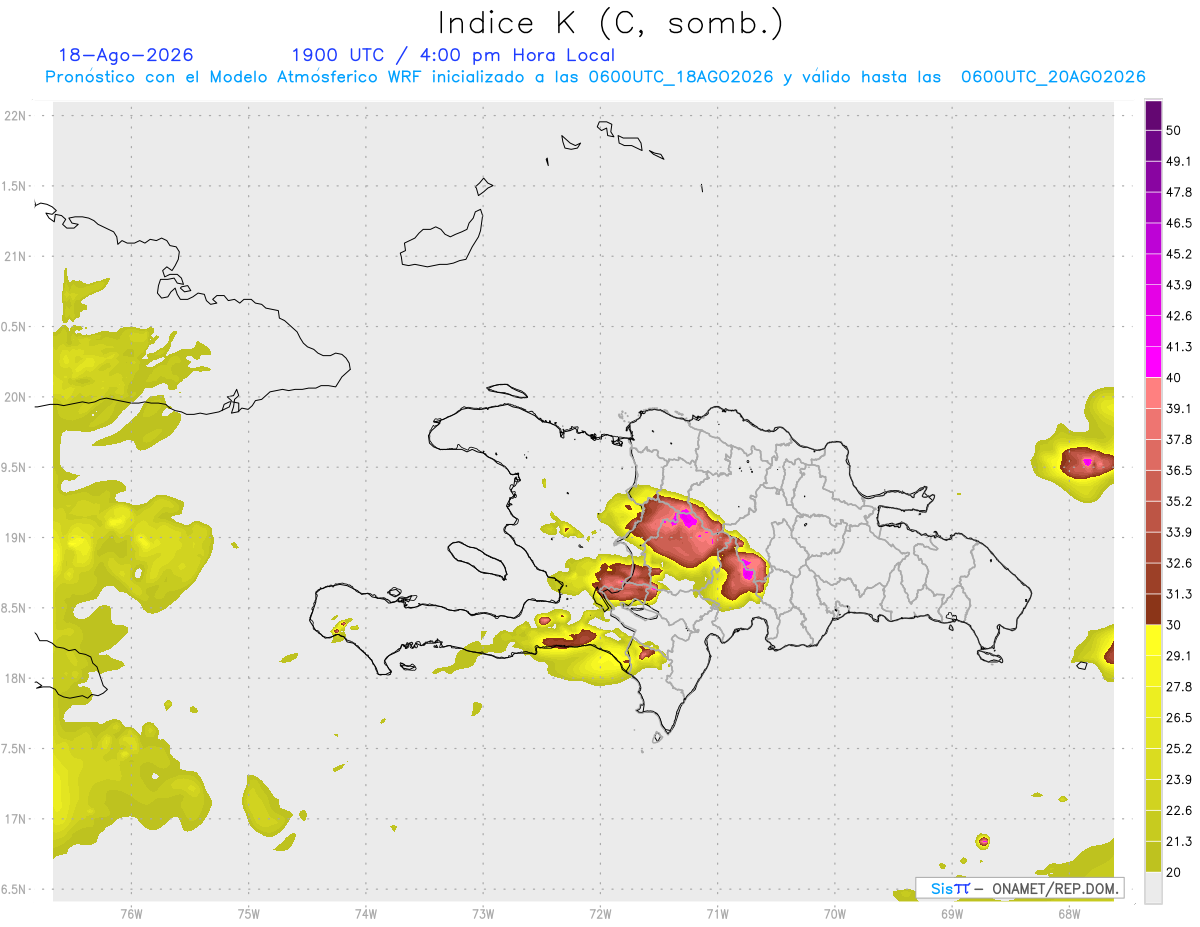This screenshot has height=927, width=1200.
Task: Click the "68W" longitude label
Action: pyautogui.click(x=1068, y=913)
